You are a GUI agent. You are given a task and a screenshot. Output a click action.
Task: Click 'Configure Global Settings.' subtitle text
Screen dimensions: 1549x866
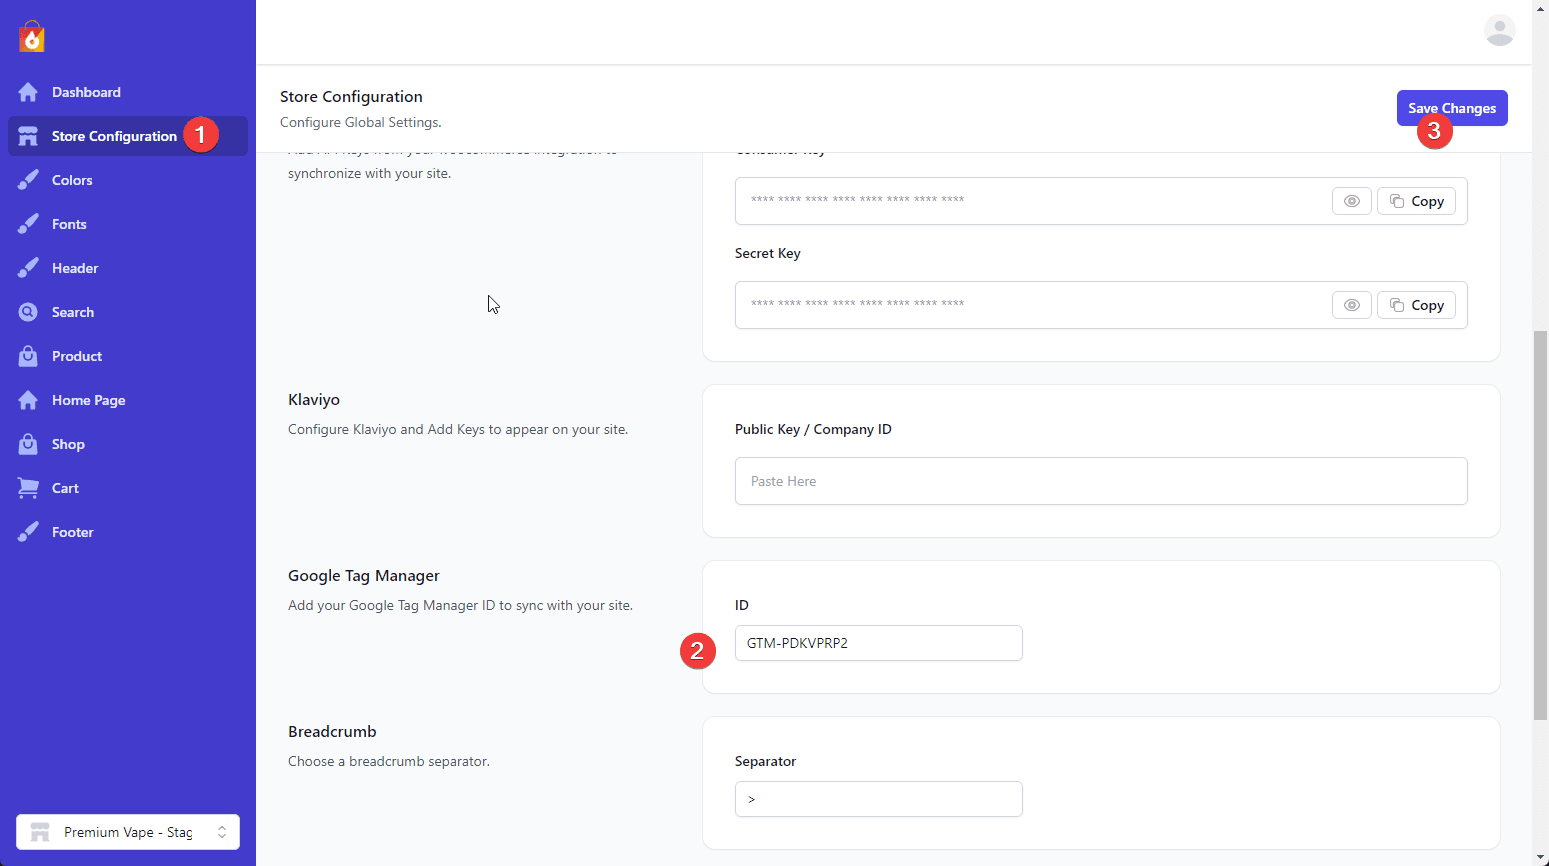tap(360, 122)
